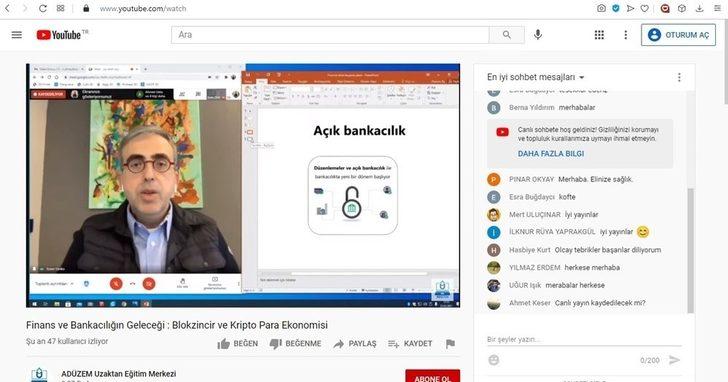
Task: Go back in the browser
Action: pos(7,8)
